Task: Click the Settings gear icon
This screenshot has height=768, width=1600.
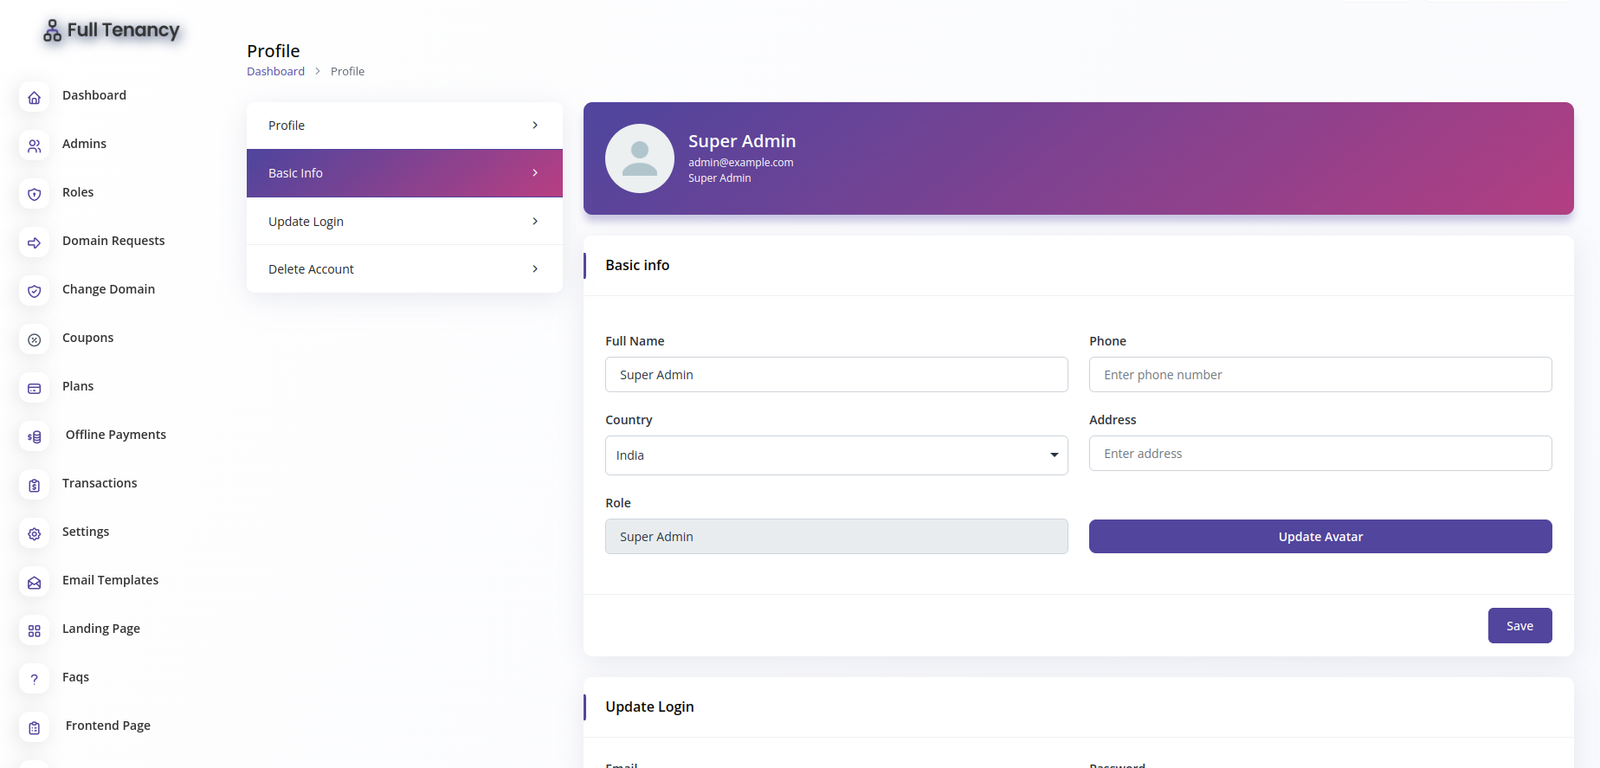Action: point(34,534)
